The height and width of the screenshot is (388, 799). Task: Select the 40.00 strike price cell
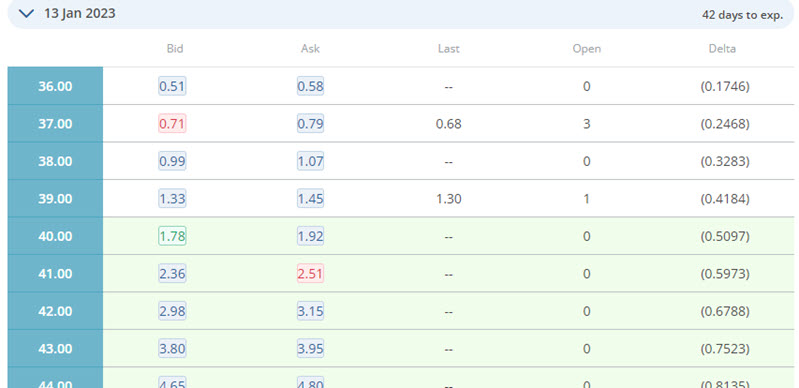point(55,236)
